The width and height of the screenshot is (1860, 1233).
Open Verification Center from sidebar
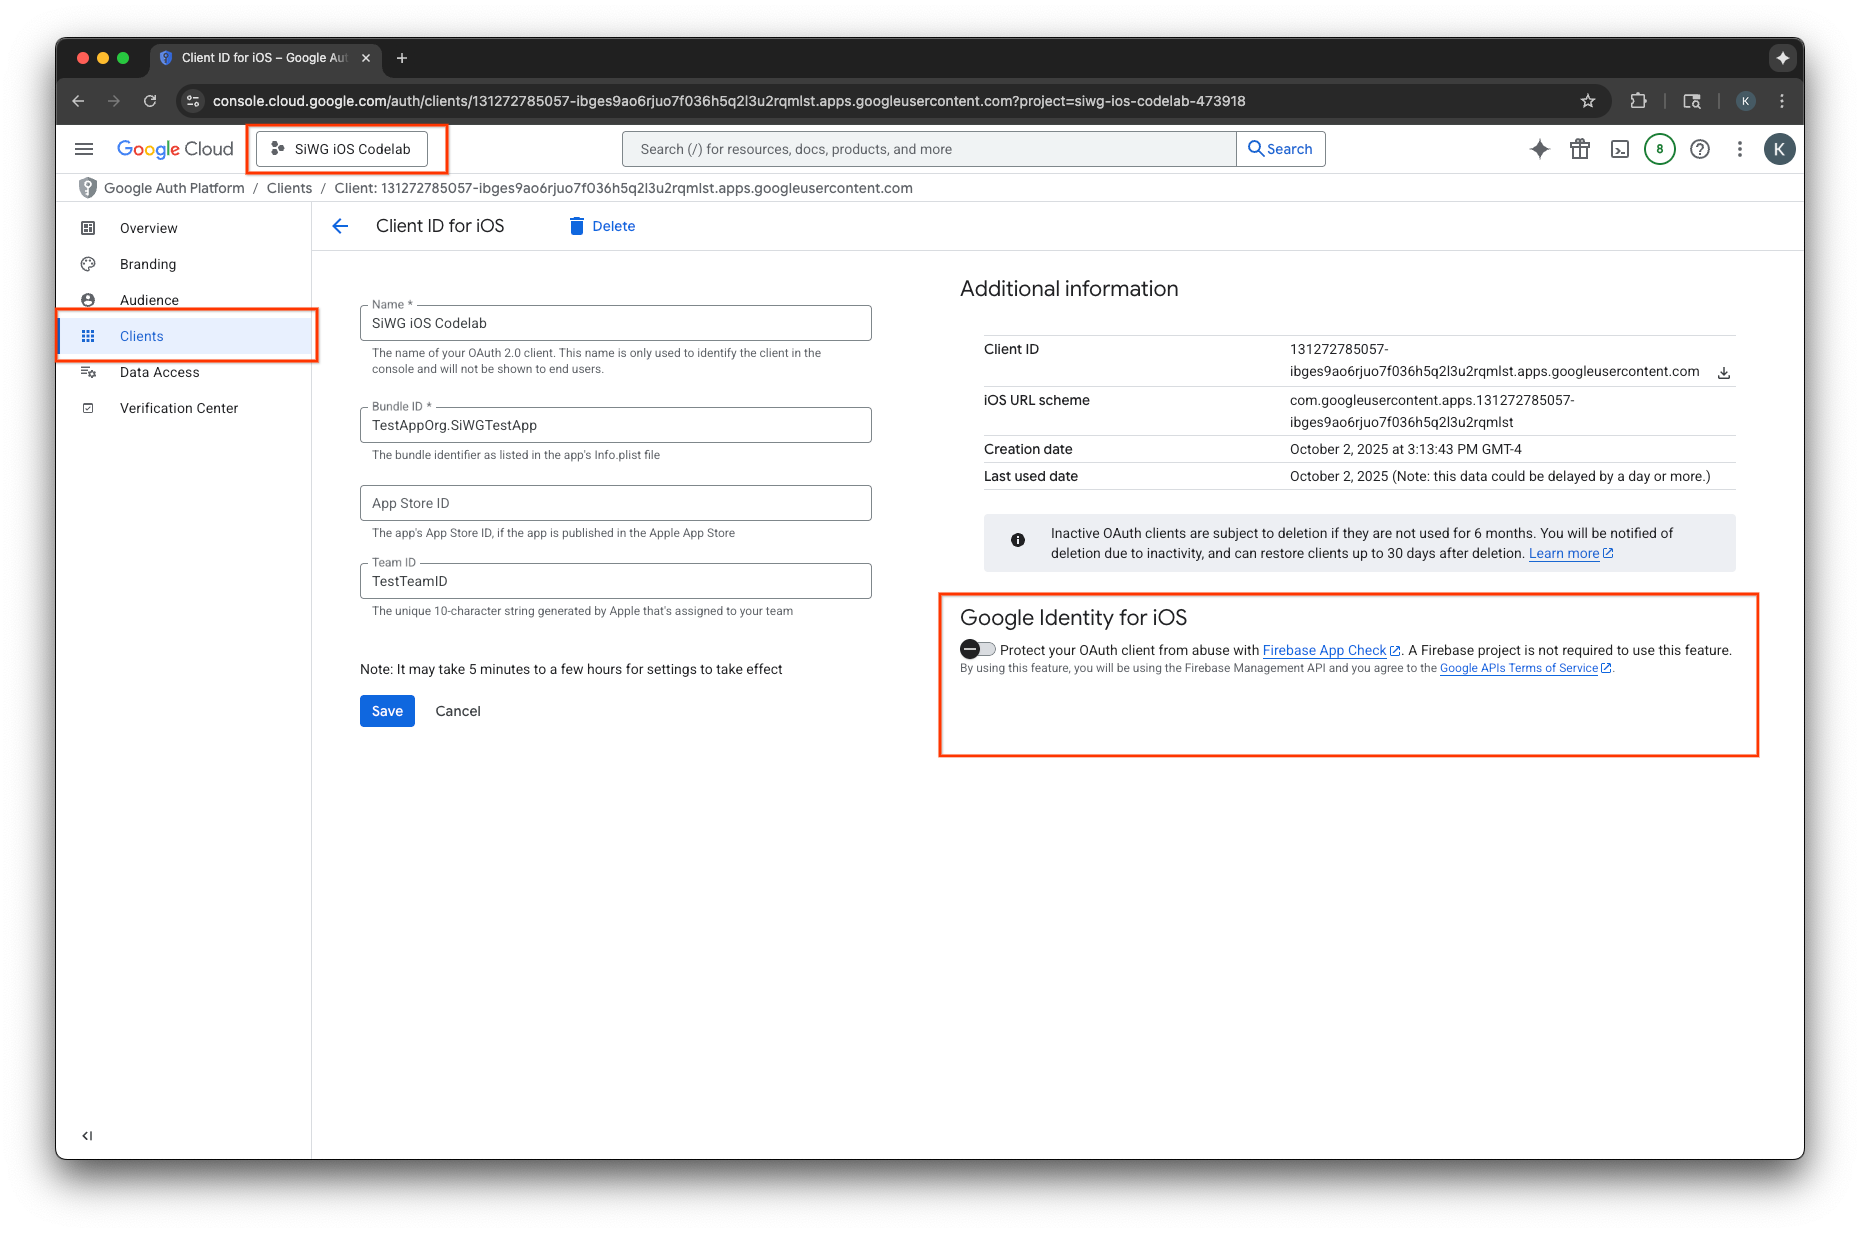click(179, 408)
